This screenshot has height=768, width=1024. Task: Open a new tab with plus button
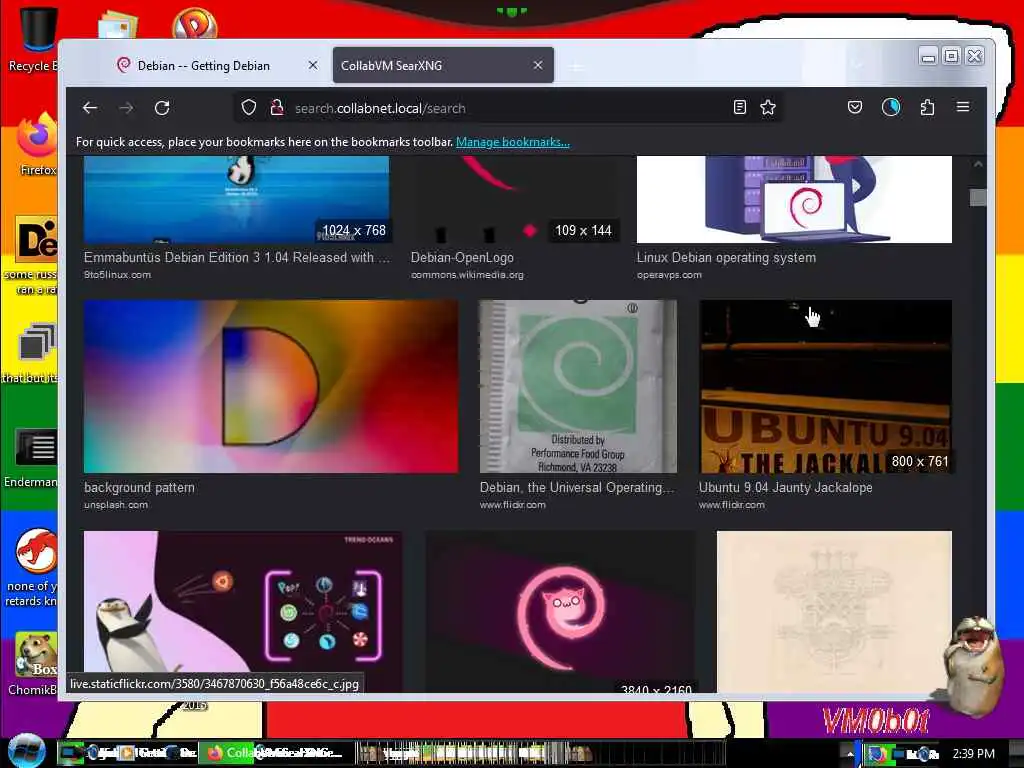point(576,67)
